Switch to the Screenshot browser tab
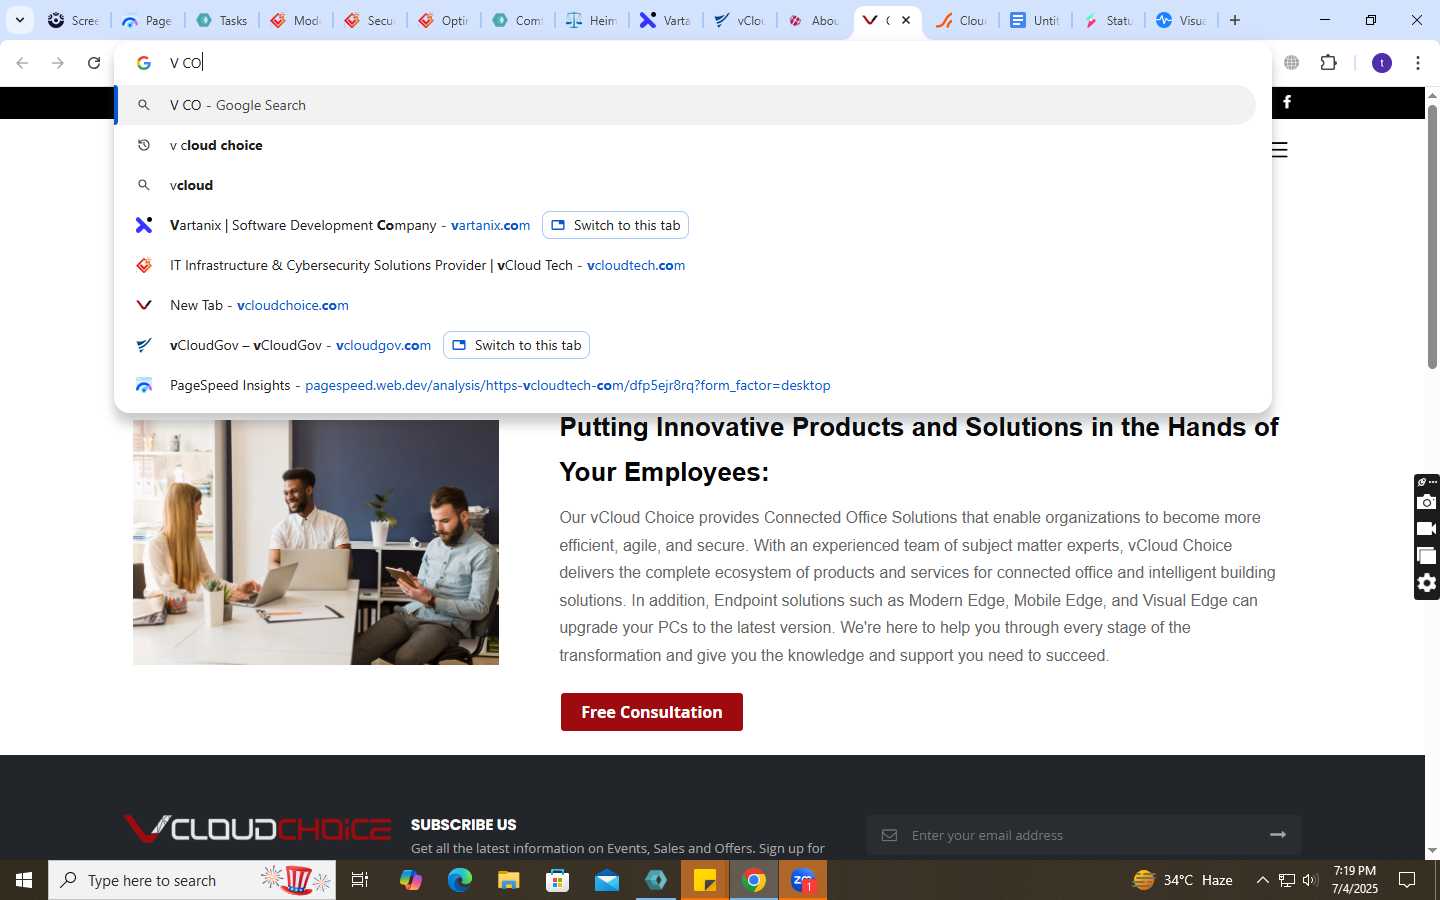1440x900 pixels. coord(73,20)
